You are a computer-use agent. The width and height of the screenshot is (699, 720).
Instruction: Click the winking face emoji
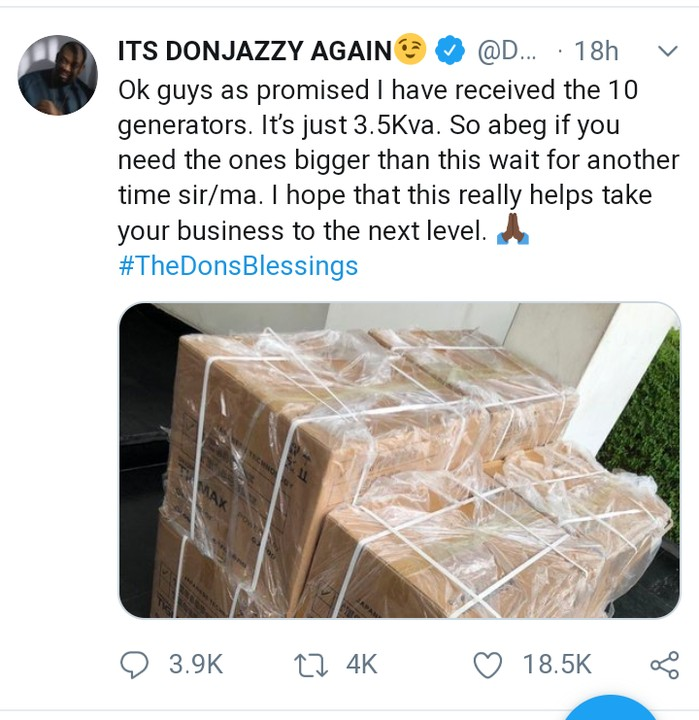tap(411, 48)
